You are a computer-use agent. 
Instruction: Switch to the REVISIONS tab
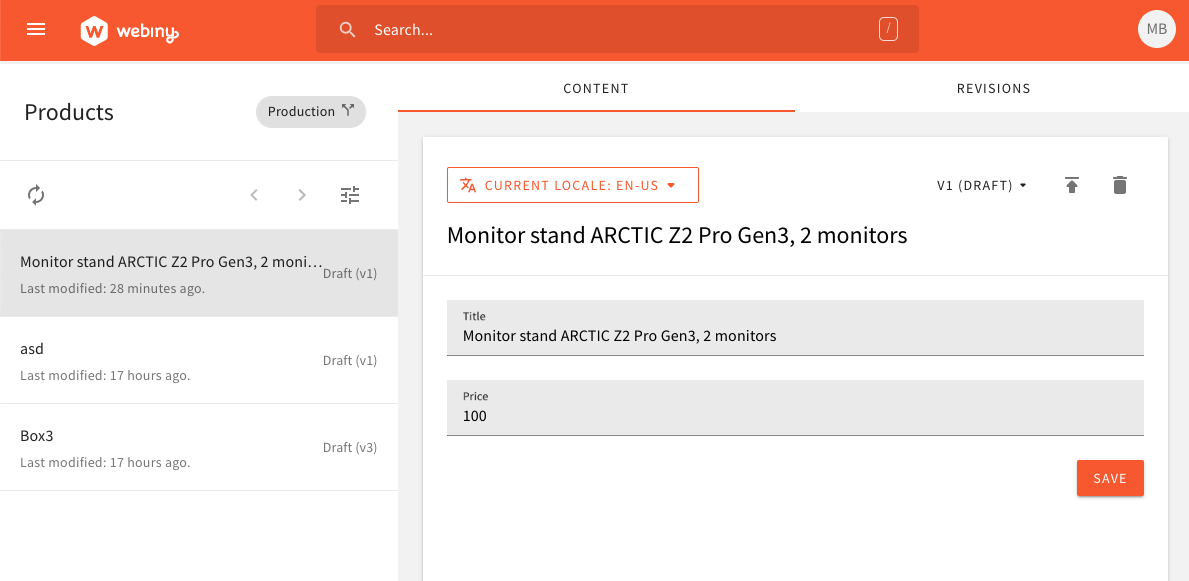[x=993, y=88]
